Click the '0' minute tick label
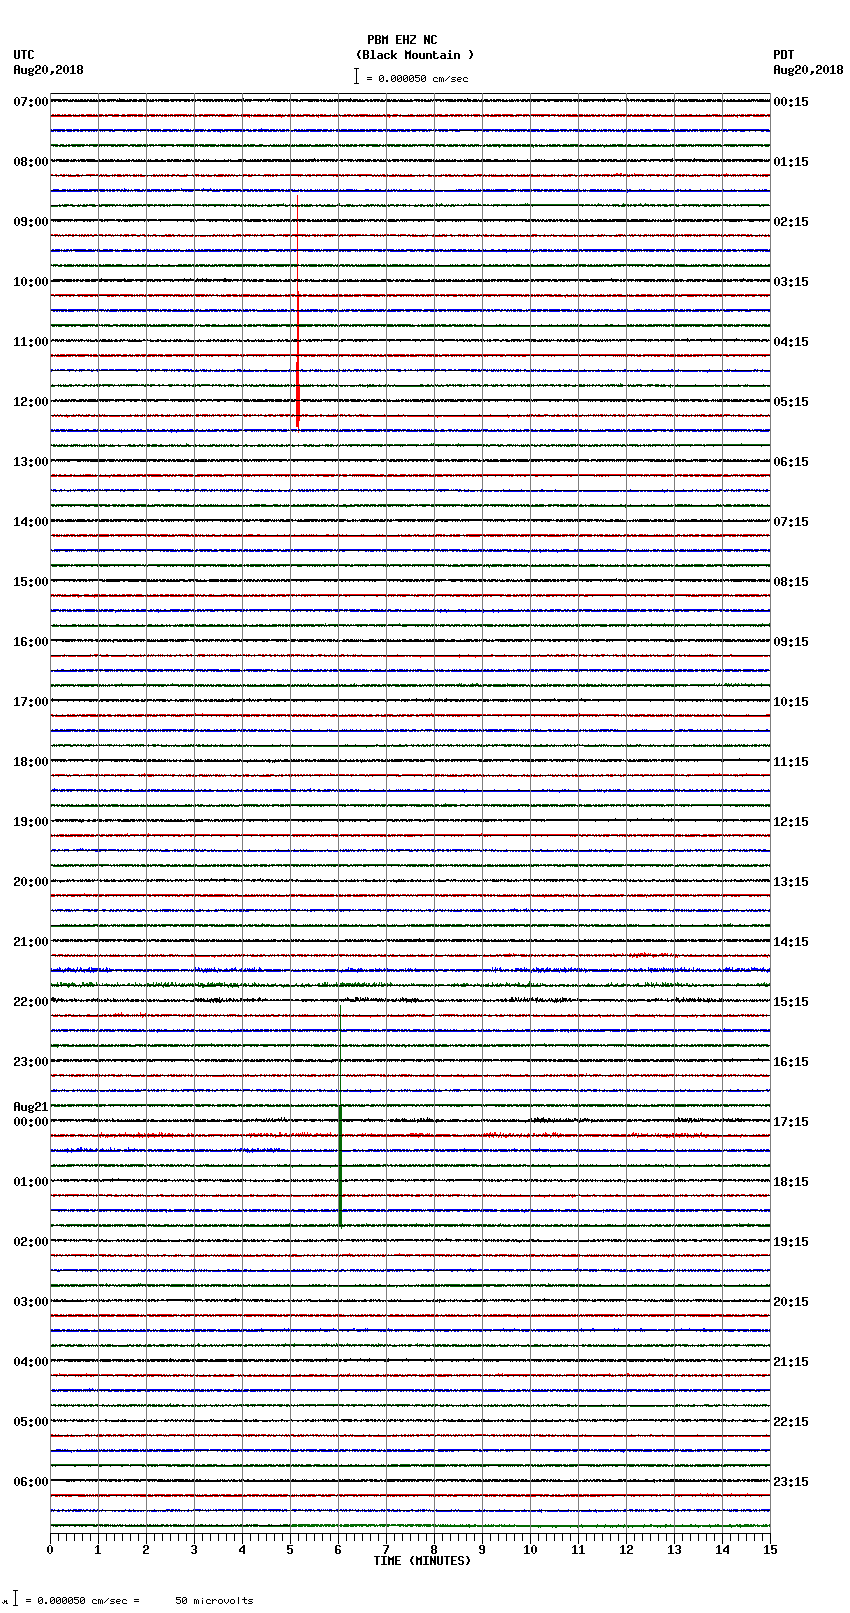 50,1550
